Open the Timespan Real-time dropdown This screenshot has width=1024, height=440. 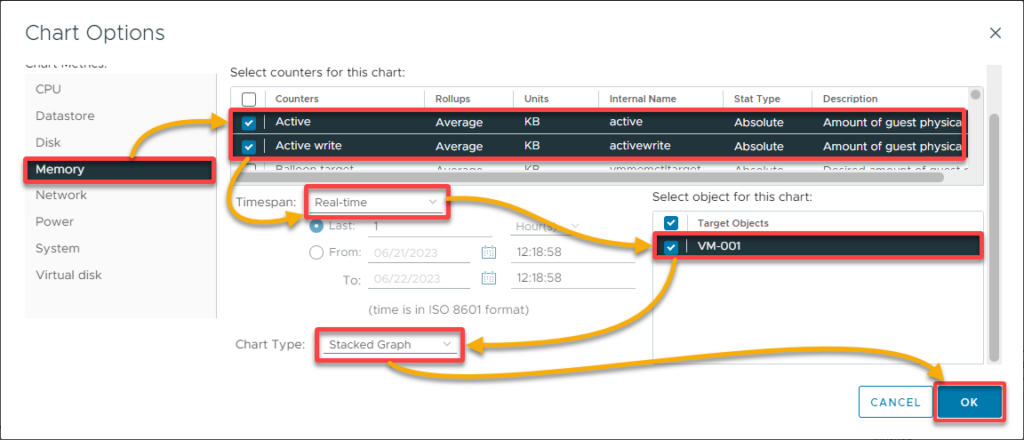[x=377, y=202]
